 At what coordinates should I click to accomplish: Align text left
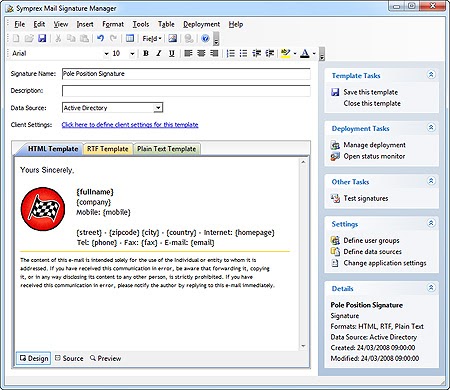click(188, 53)
